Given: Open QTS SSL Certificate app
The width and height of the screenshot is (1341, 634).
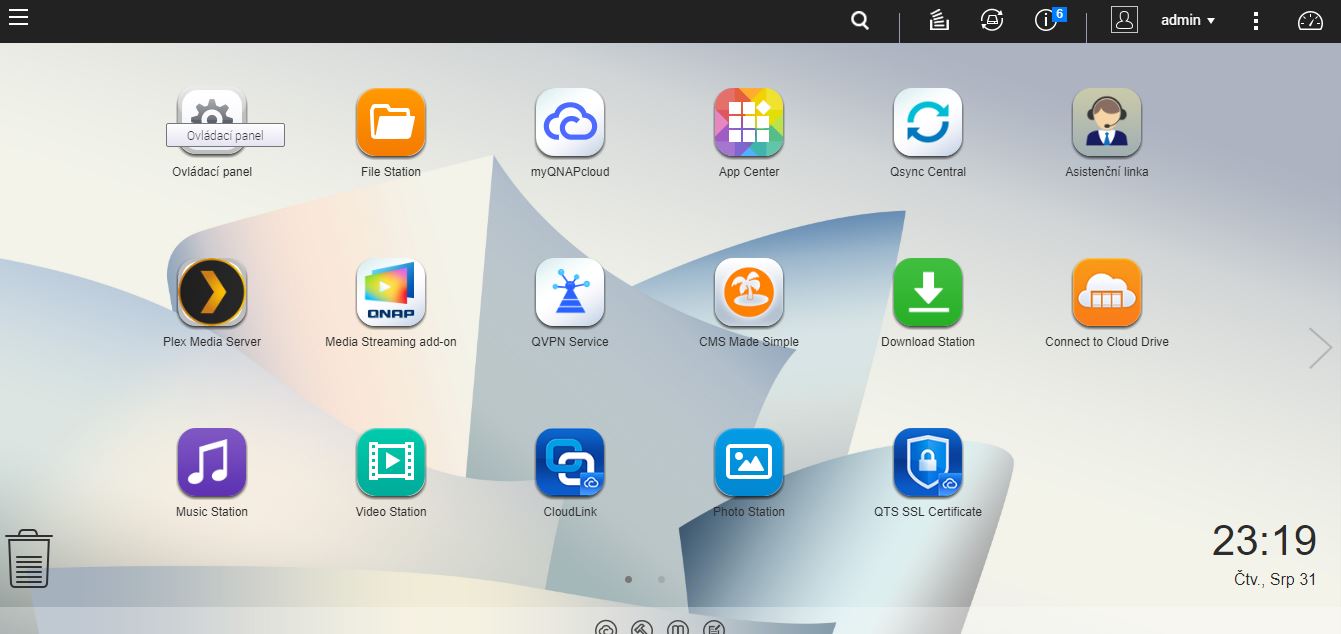Looking at the screenshot, I should pyautogui.click(x=928, y=462).
